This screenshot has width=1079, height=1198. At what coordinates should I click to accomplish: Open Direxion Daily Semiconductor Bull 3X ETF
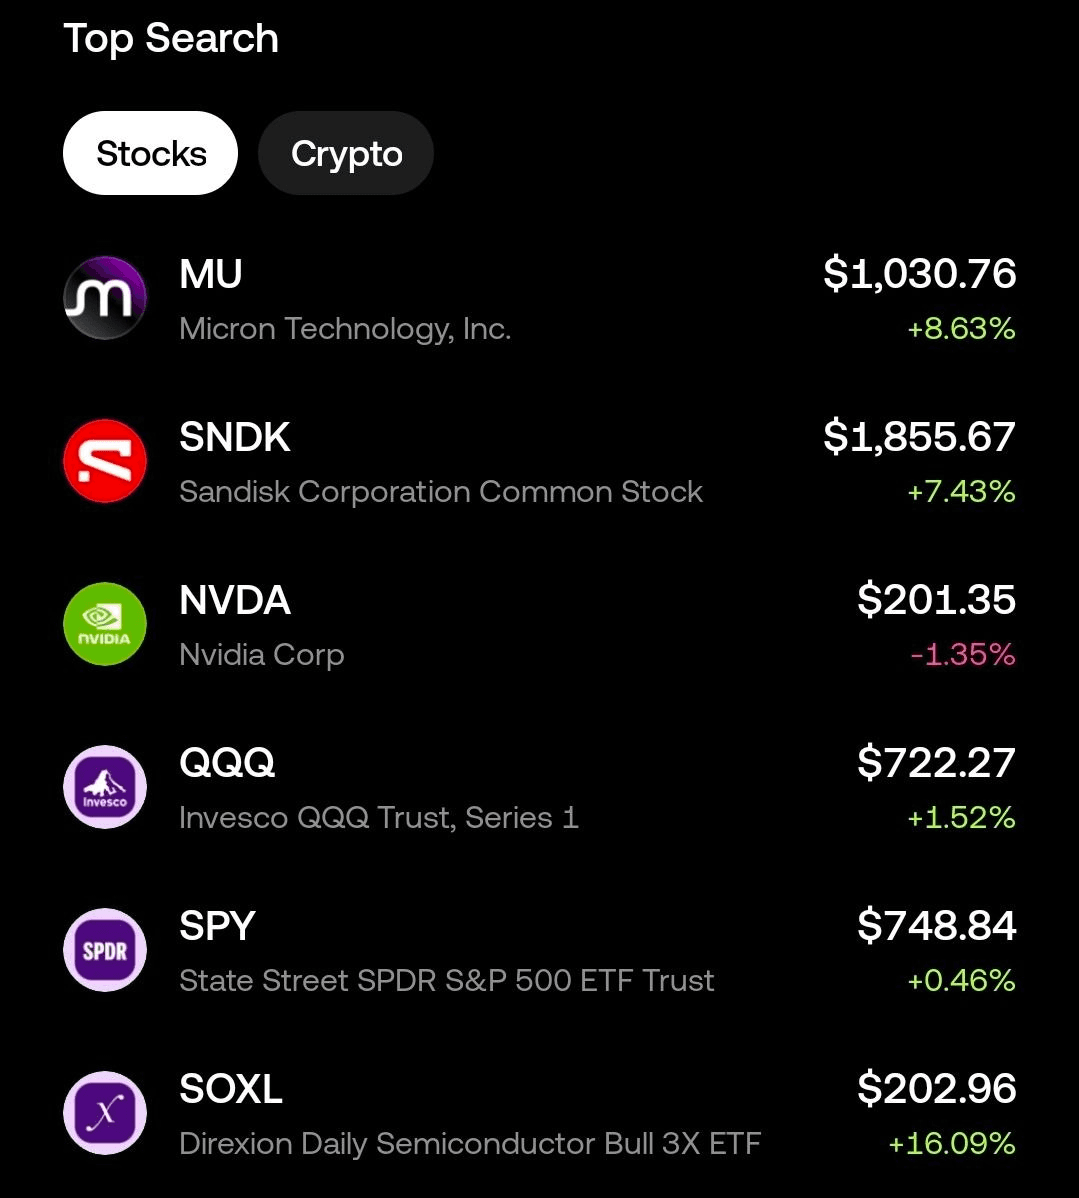tap(470, 1144)
